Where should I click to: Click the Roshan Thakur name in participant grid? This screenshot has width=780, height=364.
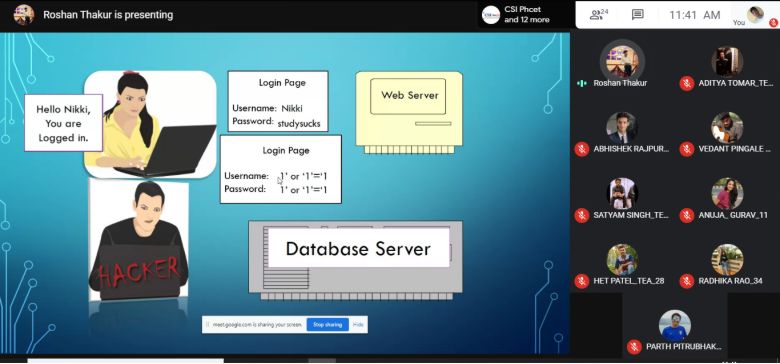(620, 83)
